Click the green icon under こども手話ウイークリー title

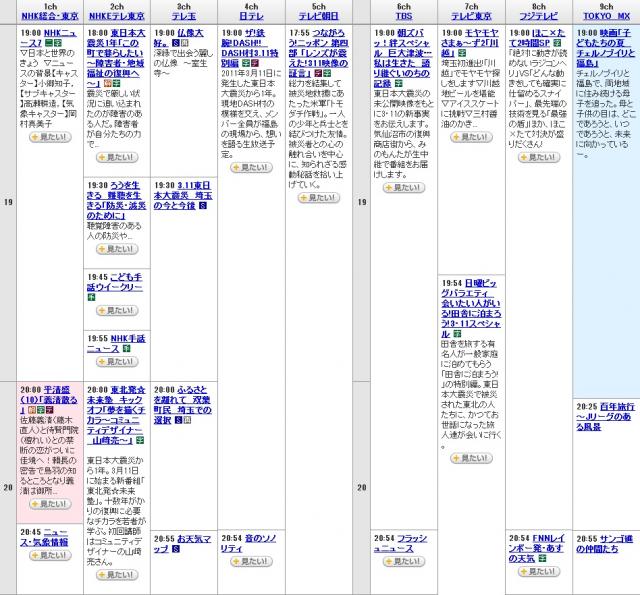[x=91, y=297]
